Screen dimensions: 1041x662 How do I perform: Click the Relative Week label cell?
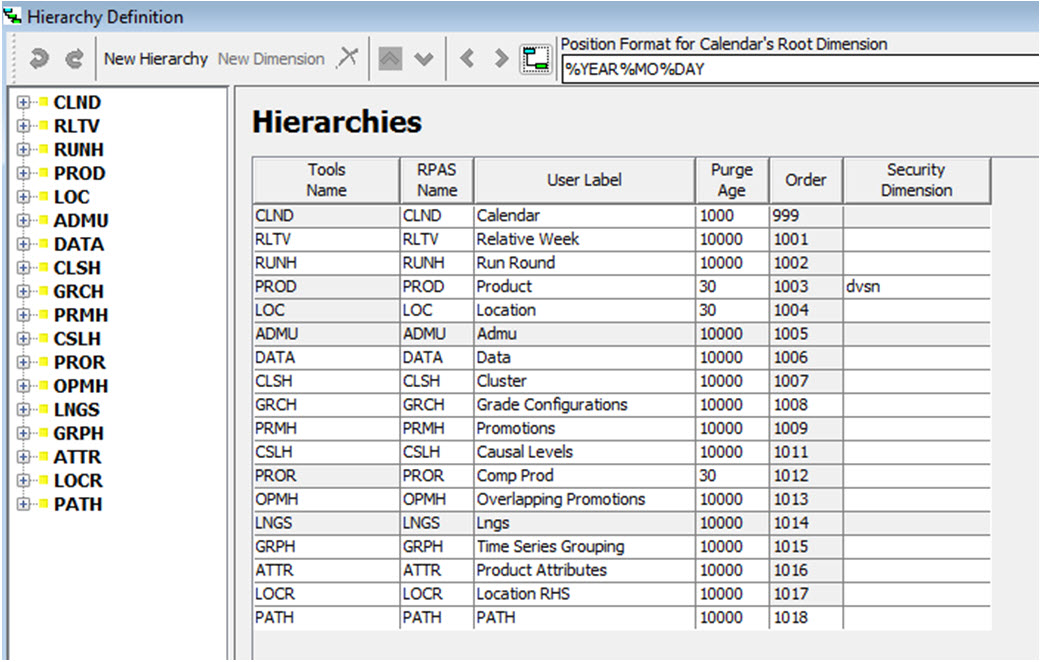(x=584, y=239)
